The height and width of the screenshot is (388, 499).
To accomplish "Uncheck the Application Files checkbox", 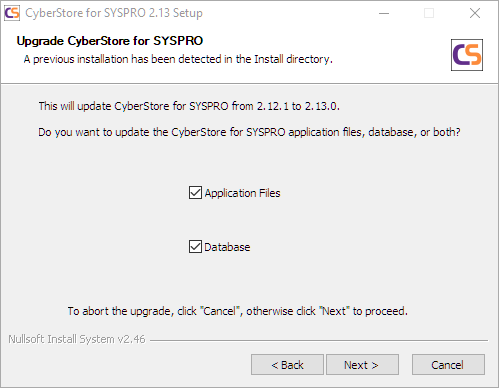I will (x=195, y=193).
